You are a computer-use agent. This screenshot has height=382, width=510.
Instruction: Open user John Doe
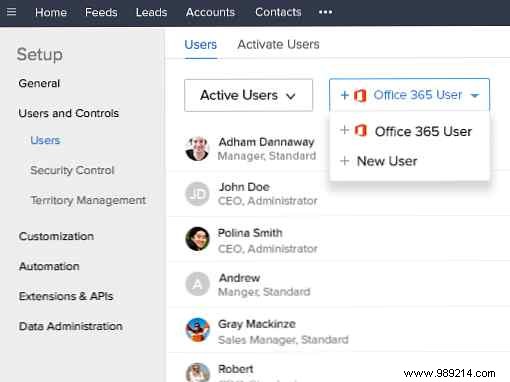coord(244,187)
